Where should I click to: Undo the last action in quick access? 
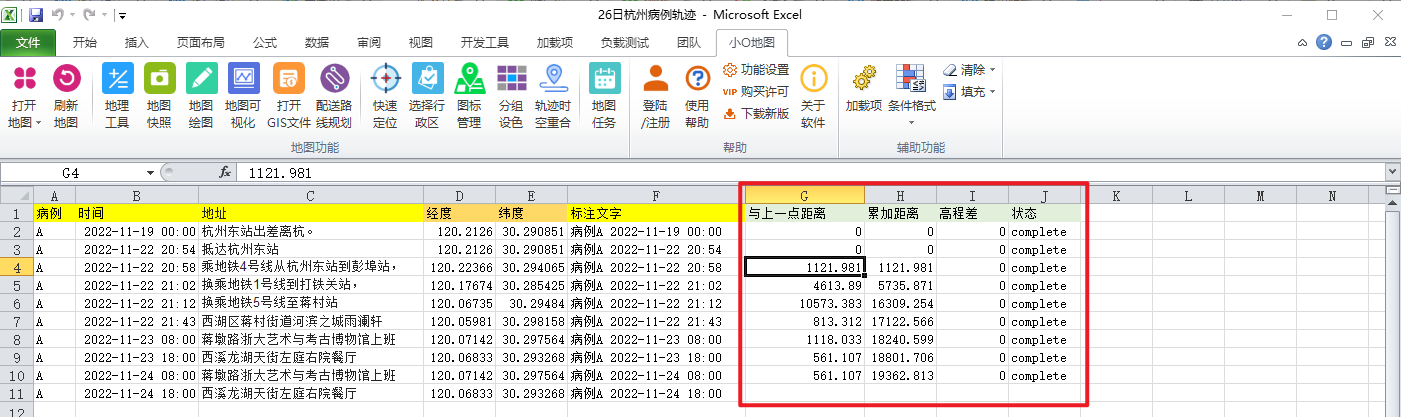pos(58,15)
